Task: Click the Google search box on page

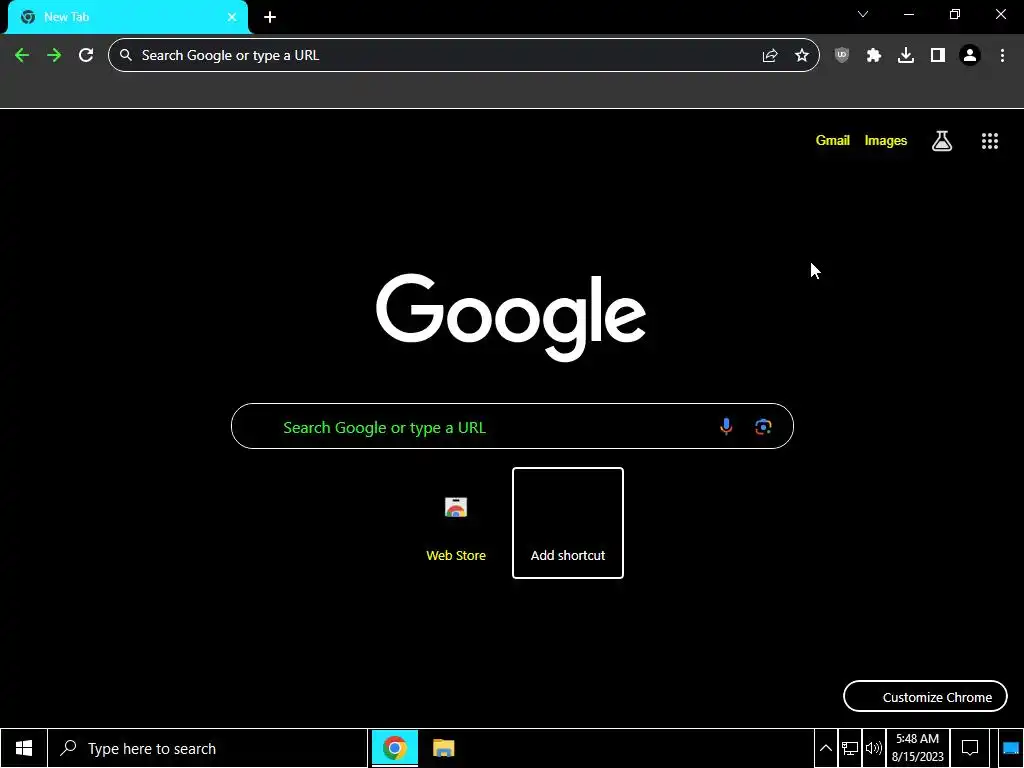Action: [512, 426]
